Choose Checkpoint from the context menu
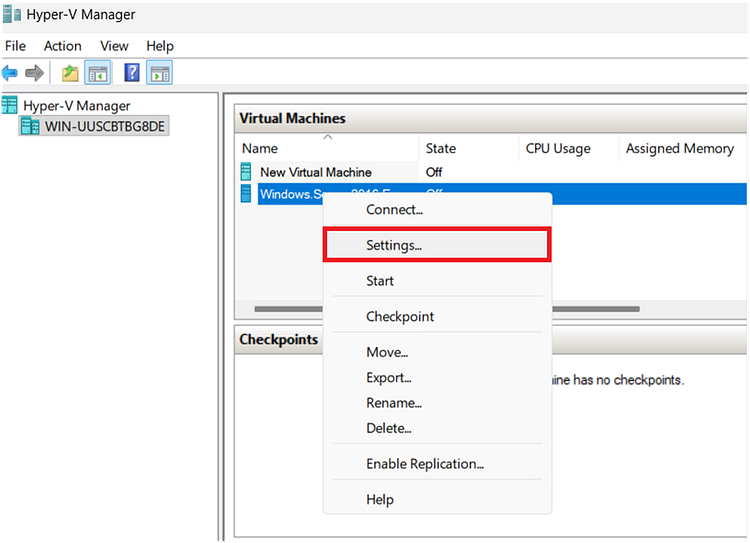750x543 pixels. pos(437,316)
